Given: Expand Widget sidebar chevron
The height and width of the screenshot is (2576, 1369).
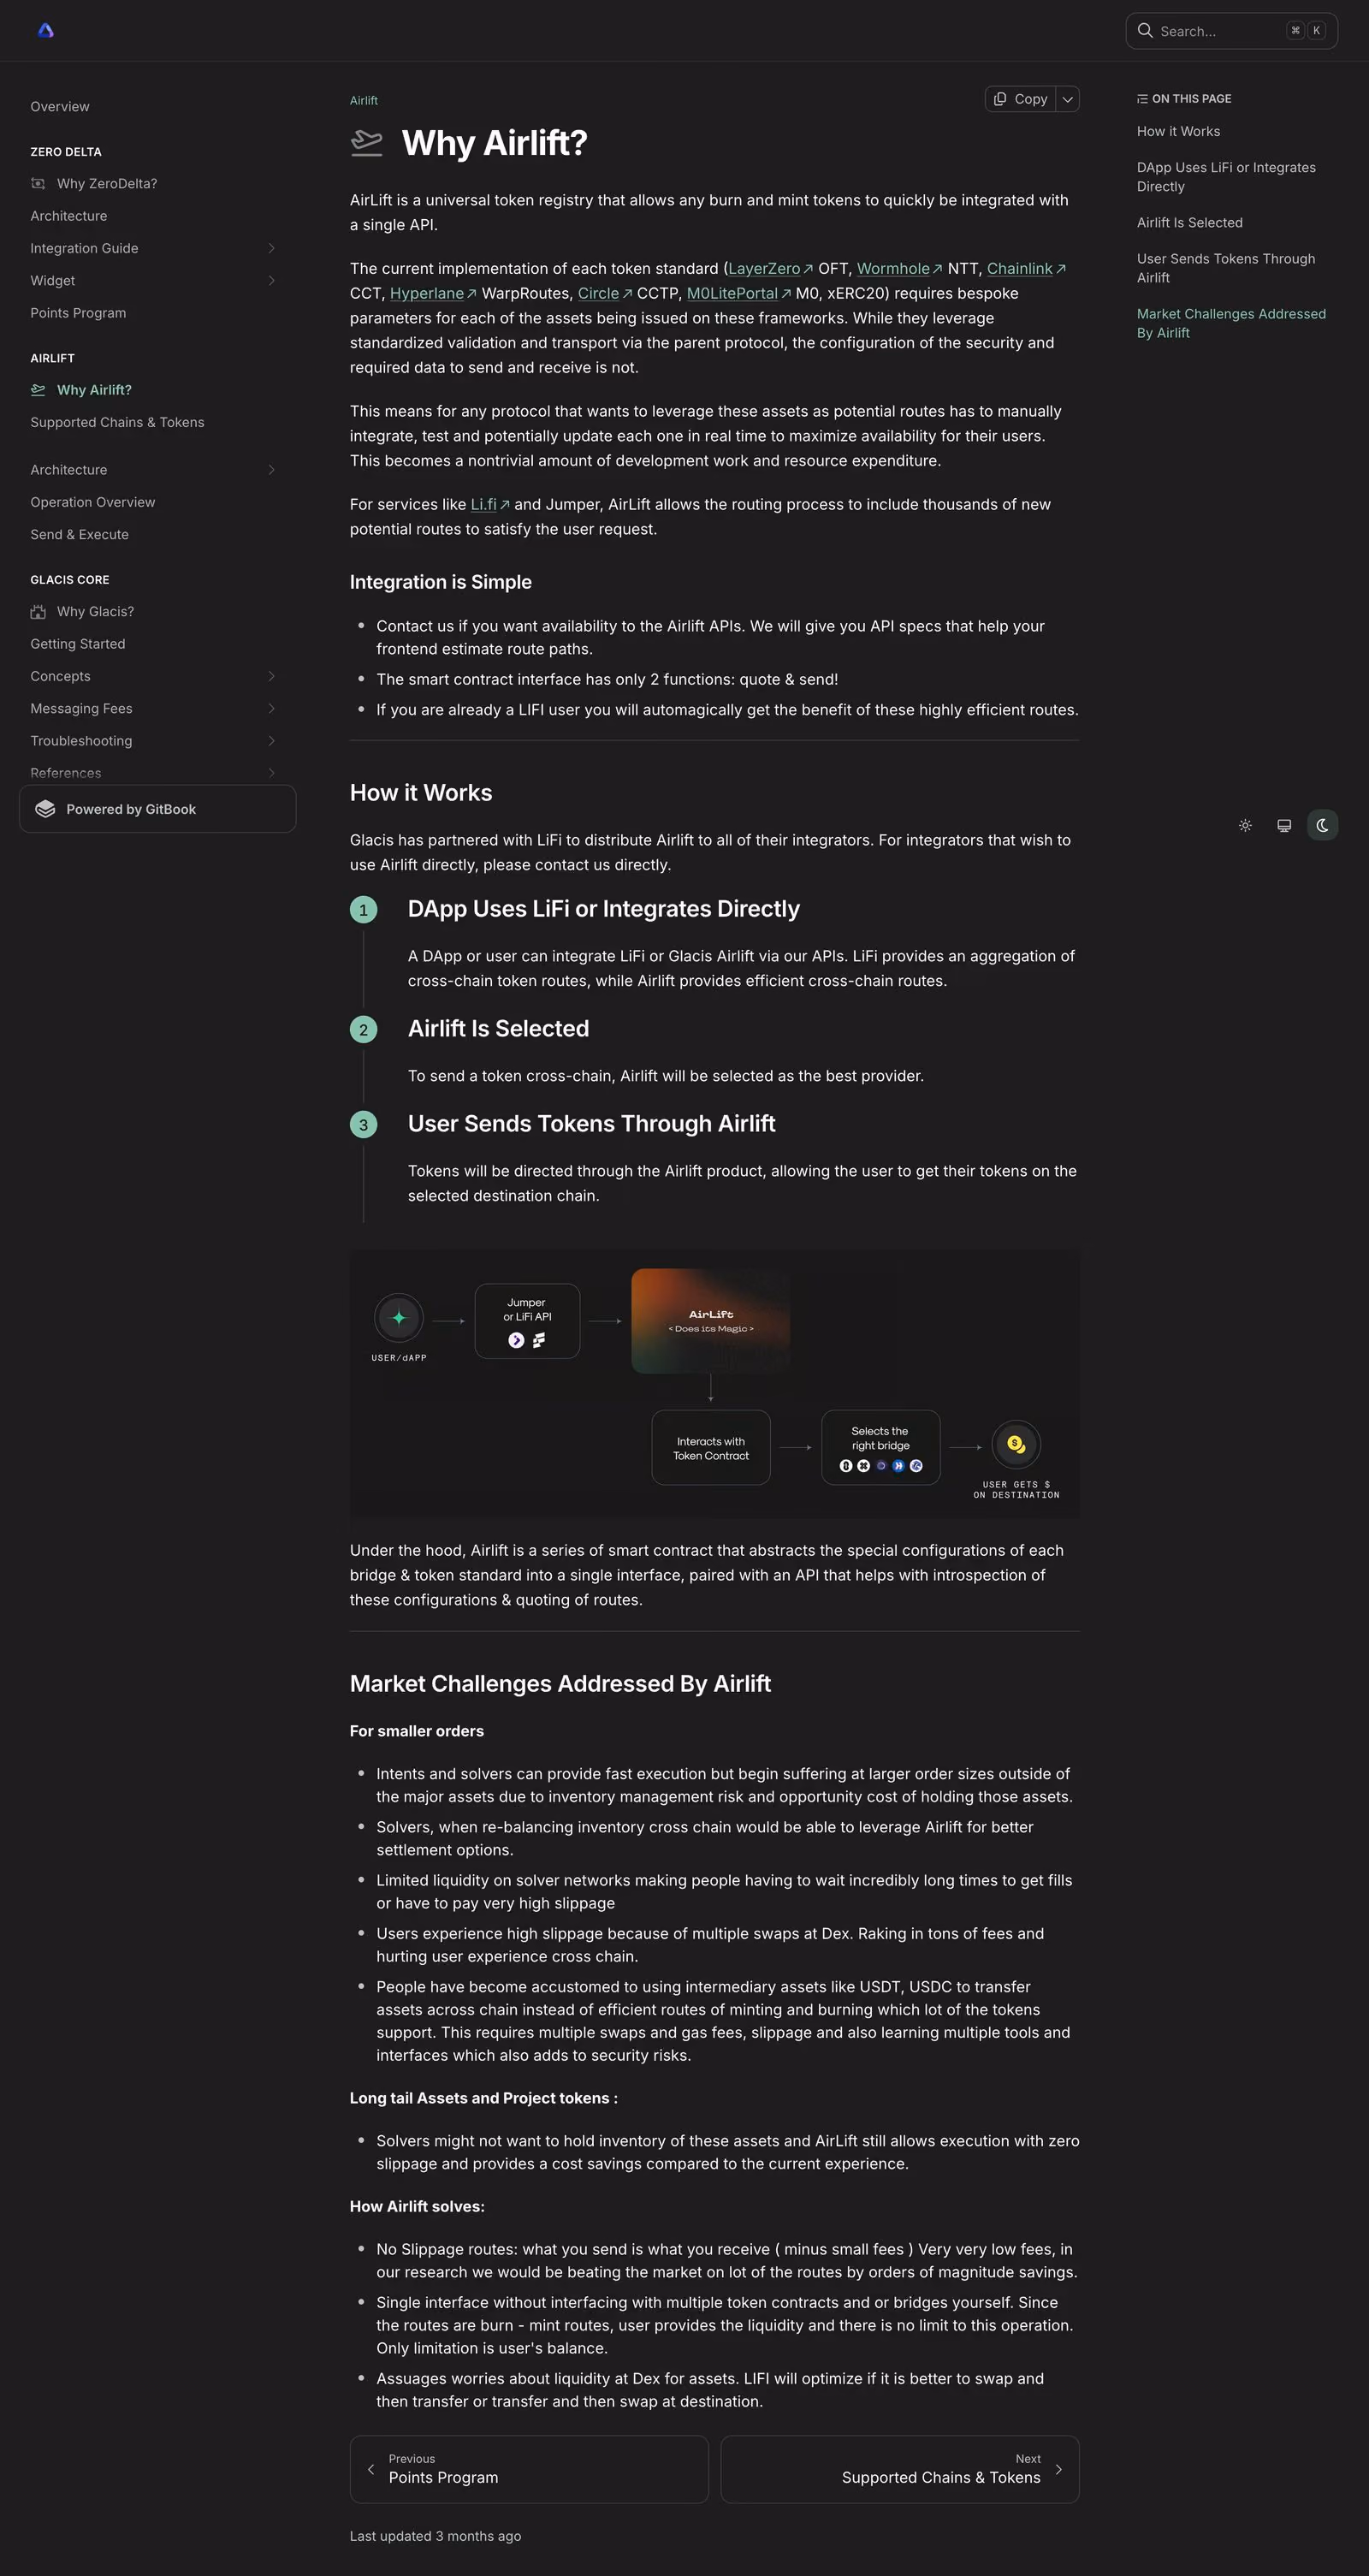Looking at the screenshot, I should tap(271, 281).
